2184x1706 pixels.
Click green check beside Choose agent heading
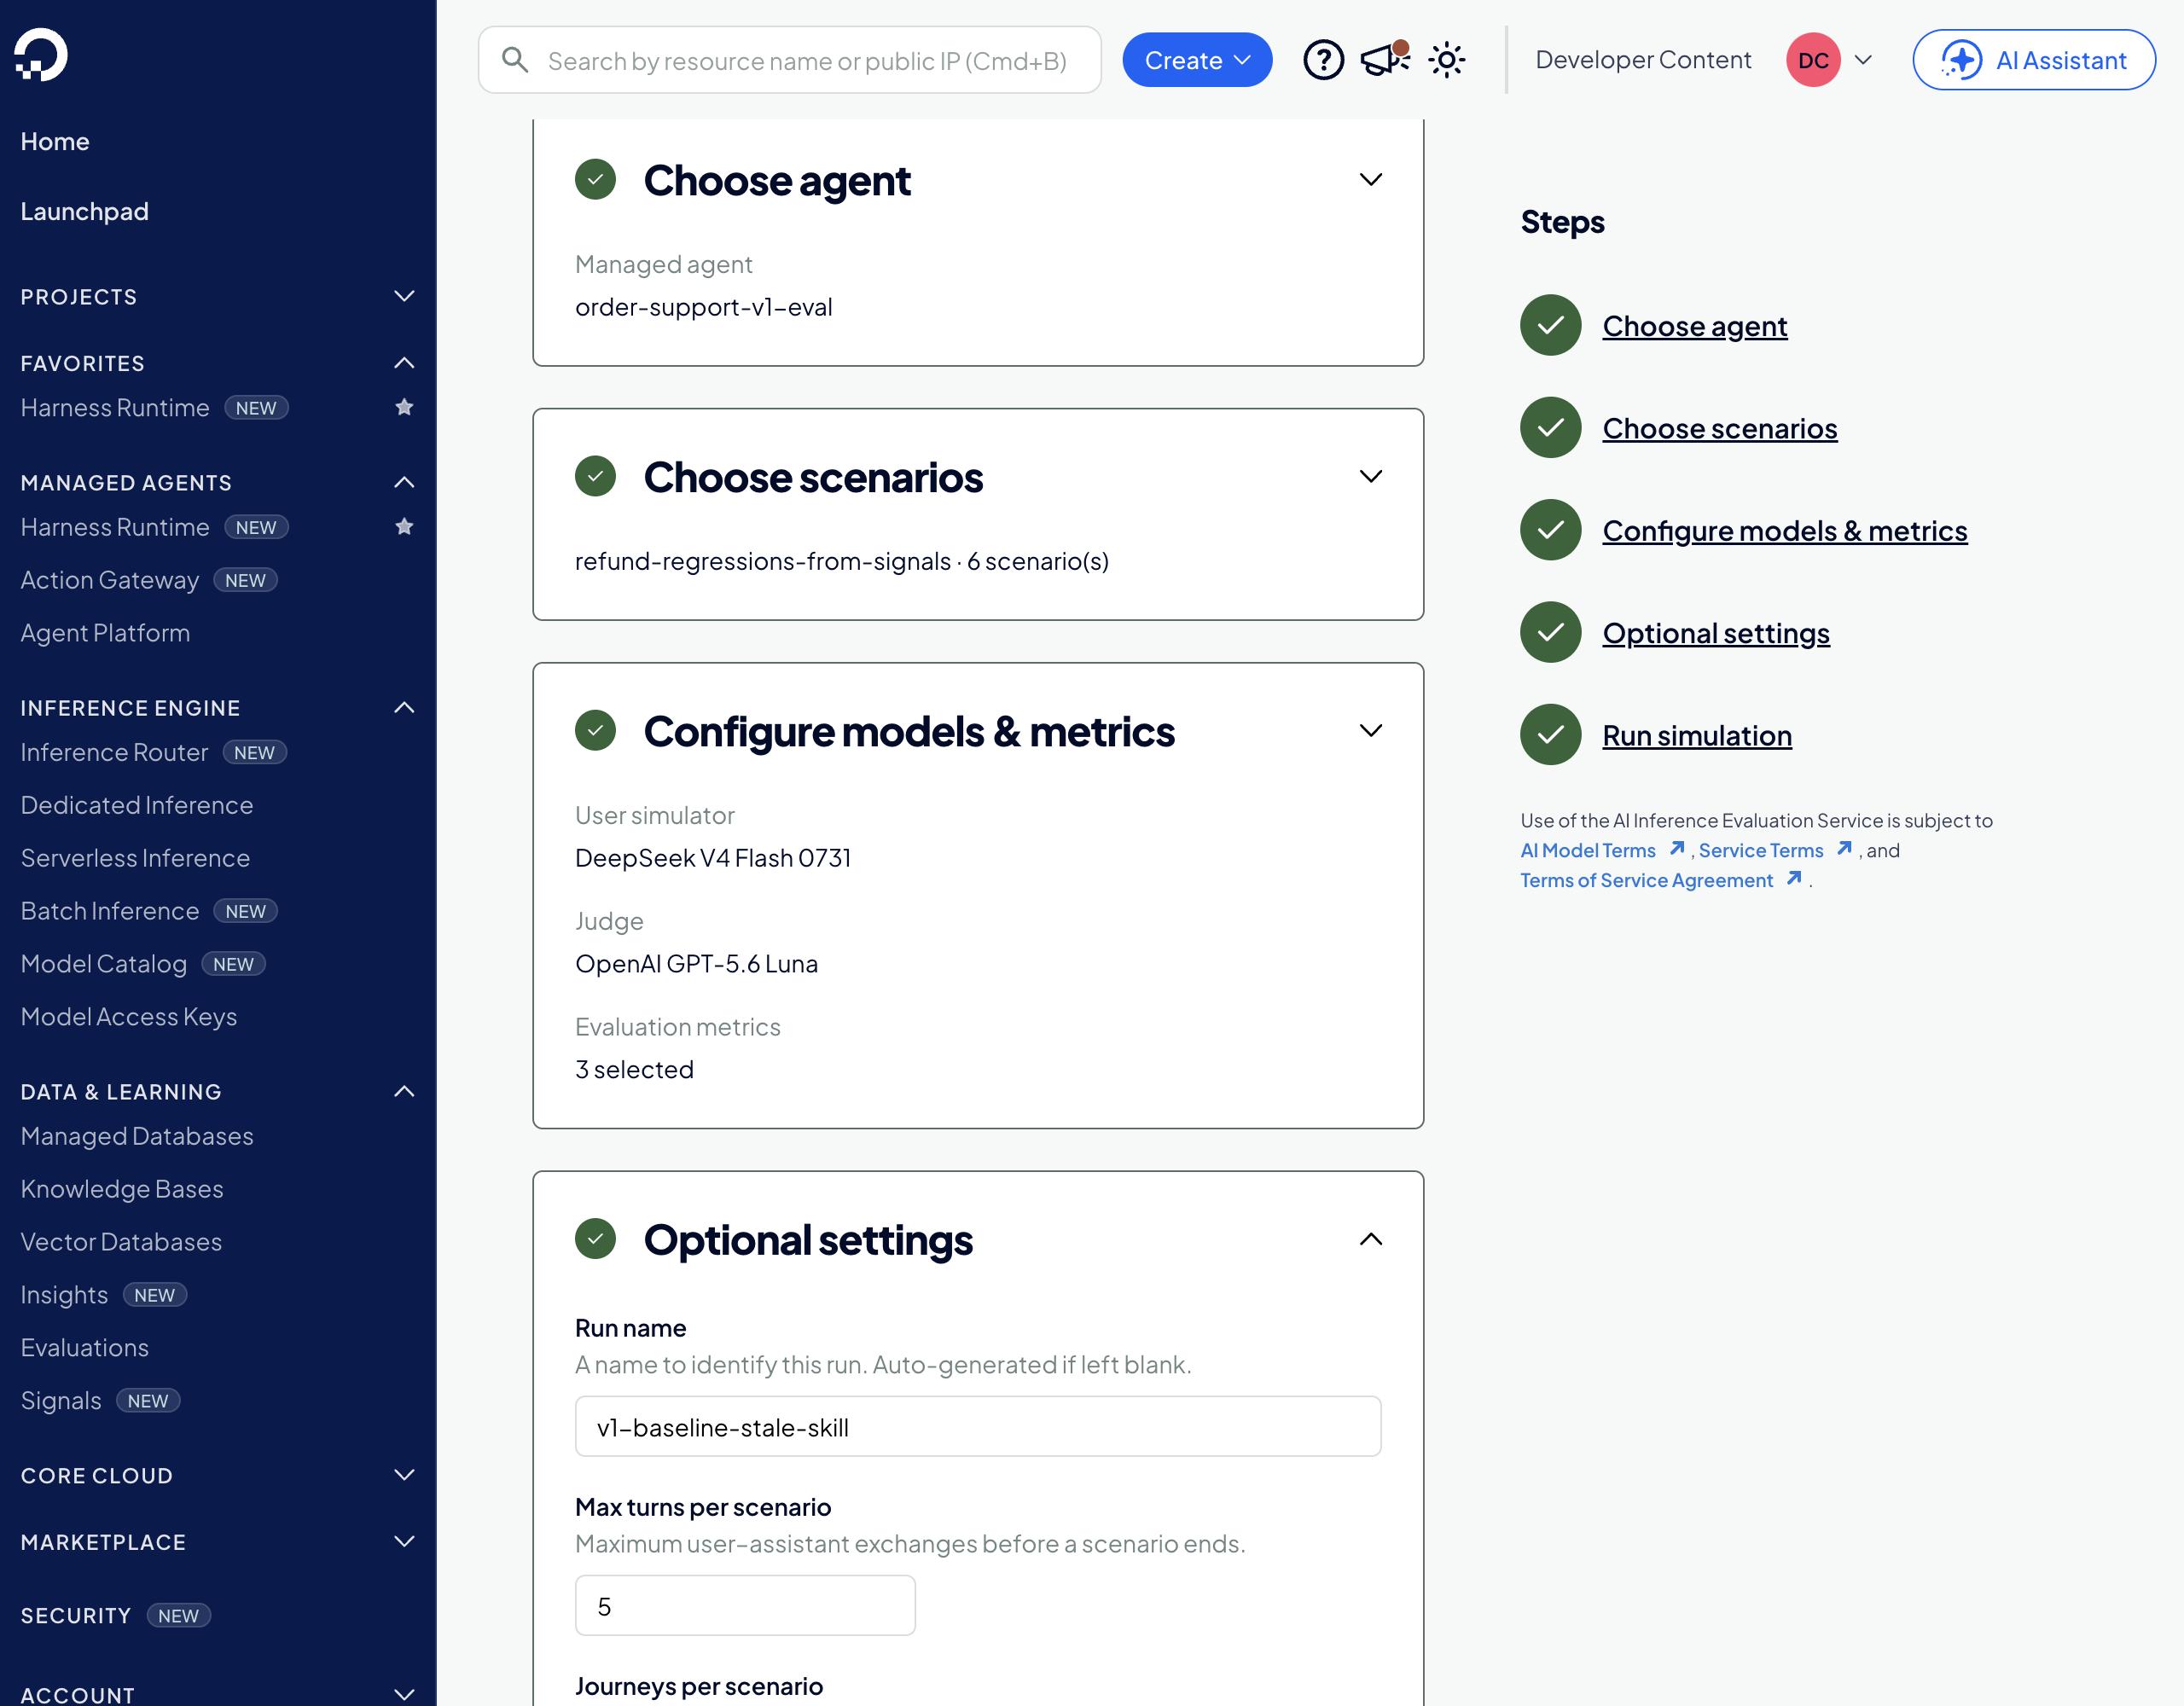point(595,179)
